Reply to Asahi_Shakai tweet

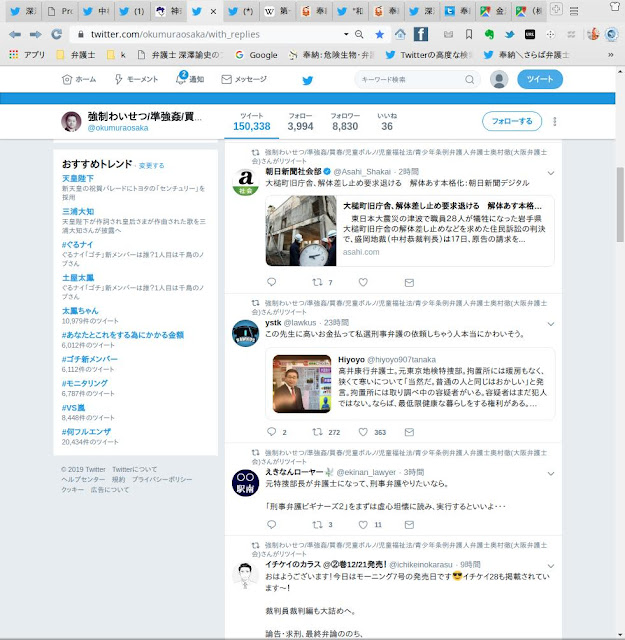[271, 282]
